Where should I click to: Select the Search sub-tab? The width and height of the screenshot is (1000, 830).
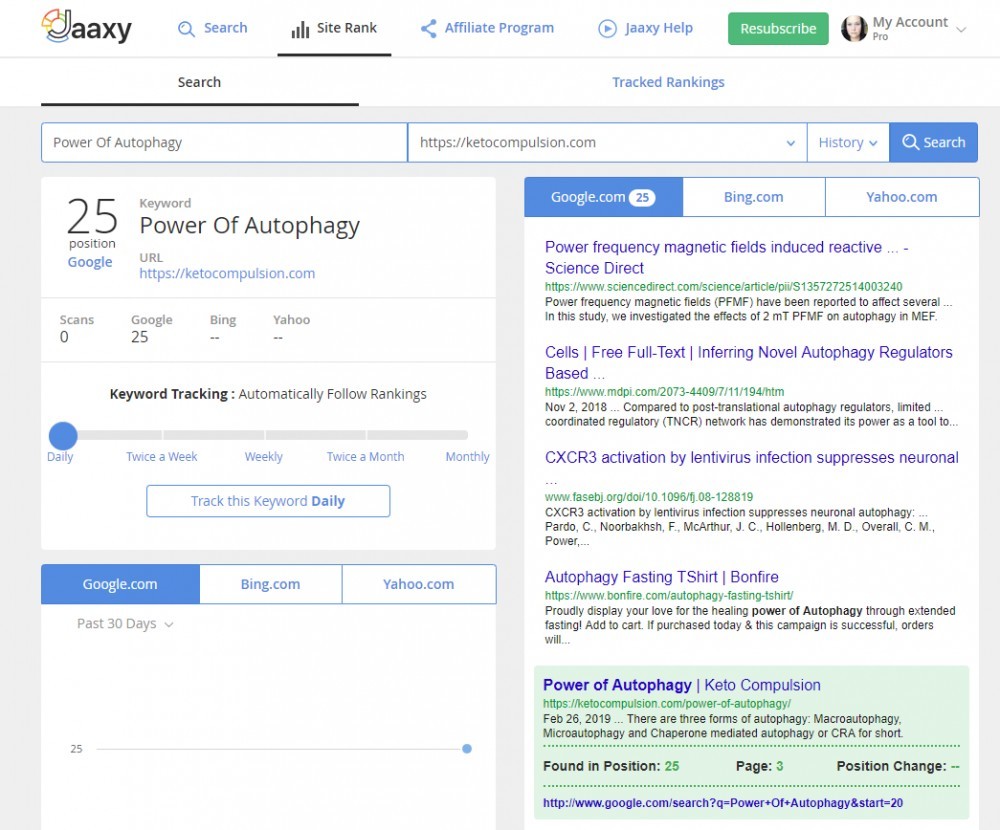[x=200, y=82]
